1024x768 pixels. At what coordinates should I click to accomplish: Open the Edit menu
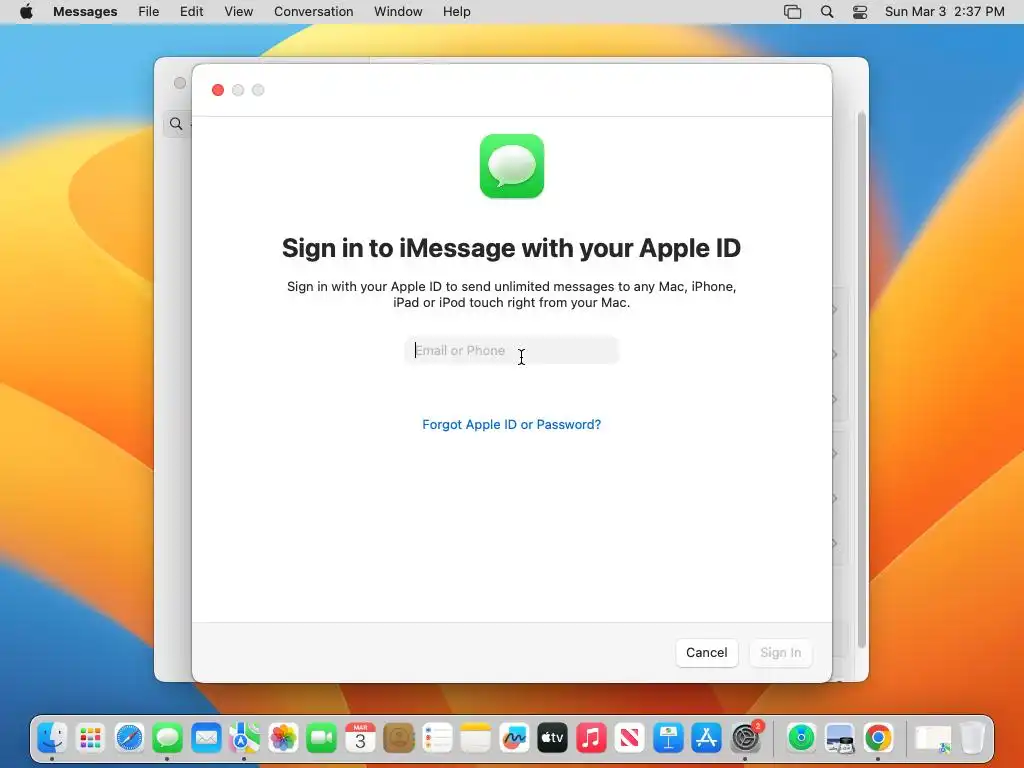tap(191, 12)
